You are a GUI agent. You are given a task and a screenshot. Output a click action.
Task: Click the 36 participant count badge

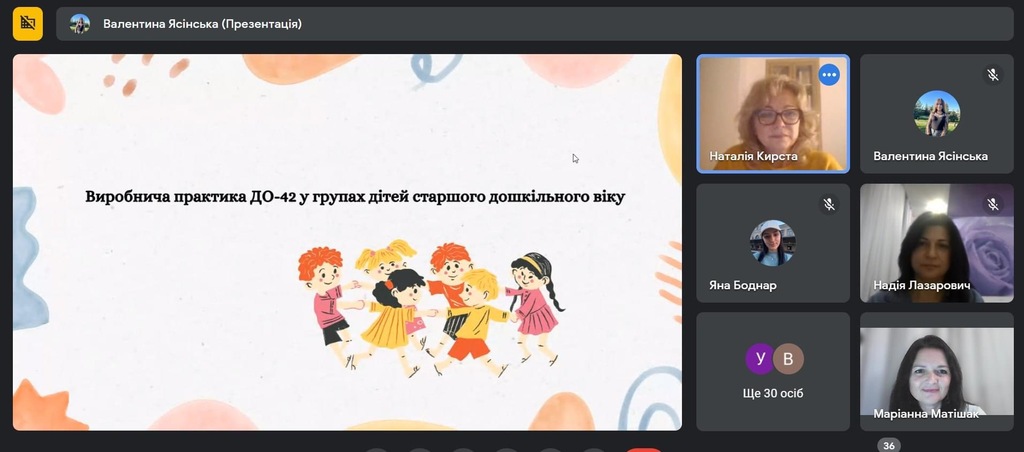pos(887,446)
